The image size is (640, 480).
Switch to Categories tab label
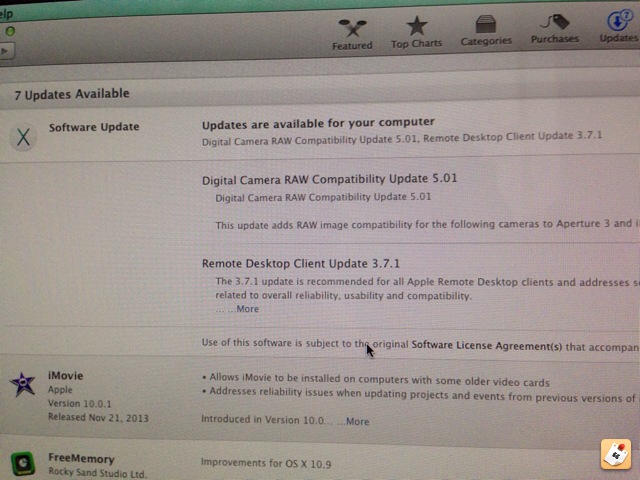(486, 41)
